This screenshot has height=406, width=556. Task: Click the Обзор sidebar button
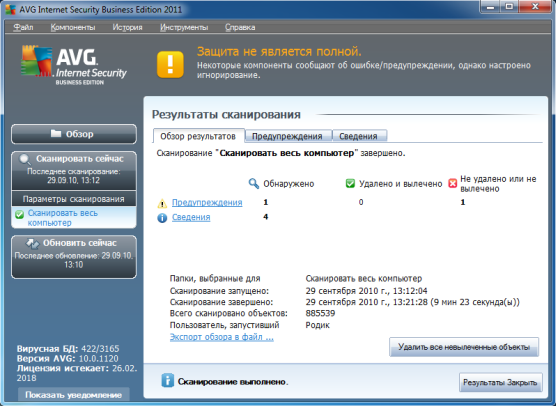(x=74, y=134)
